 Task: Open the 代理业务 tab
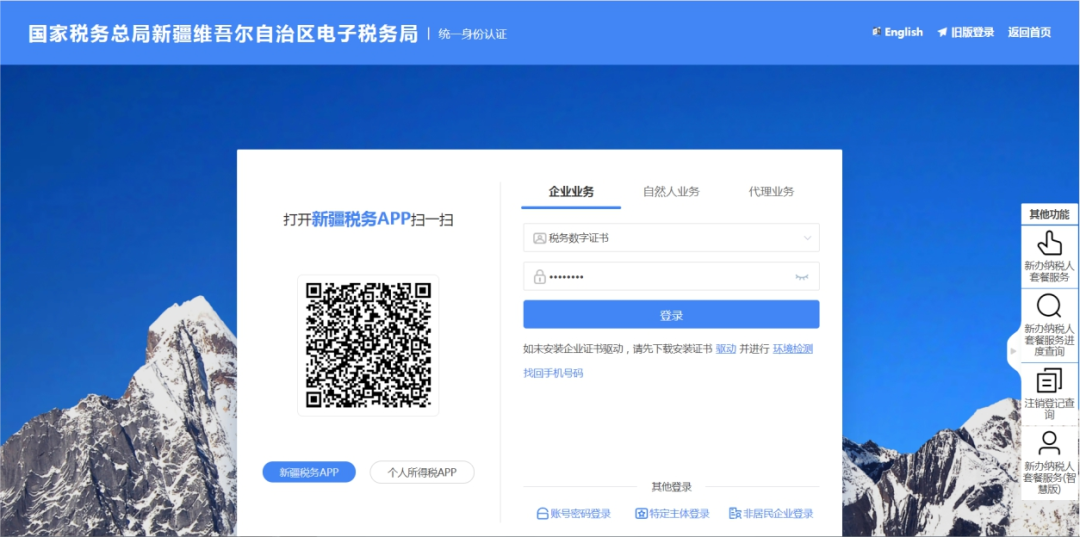coord(771,192)
